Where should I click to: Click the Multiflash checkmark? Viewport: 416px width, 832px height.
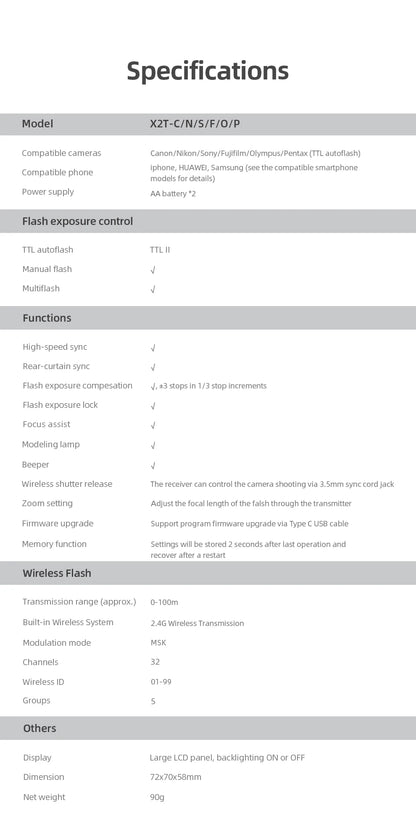tap(153, 290)
